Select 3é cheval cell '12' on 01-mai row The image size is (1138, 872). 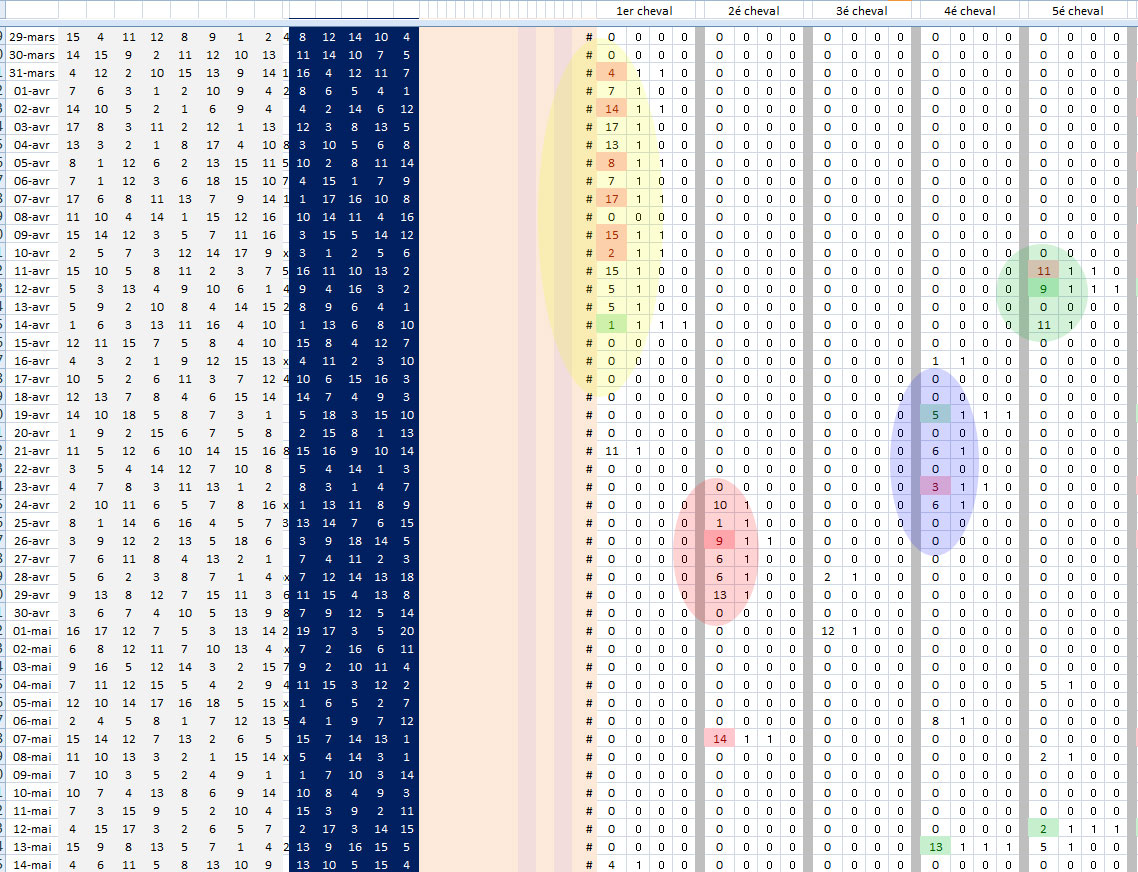pos(827,631)
